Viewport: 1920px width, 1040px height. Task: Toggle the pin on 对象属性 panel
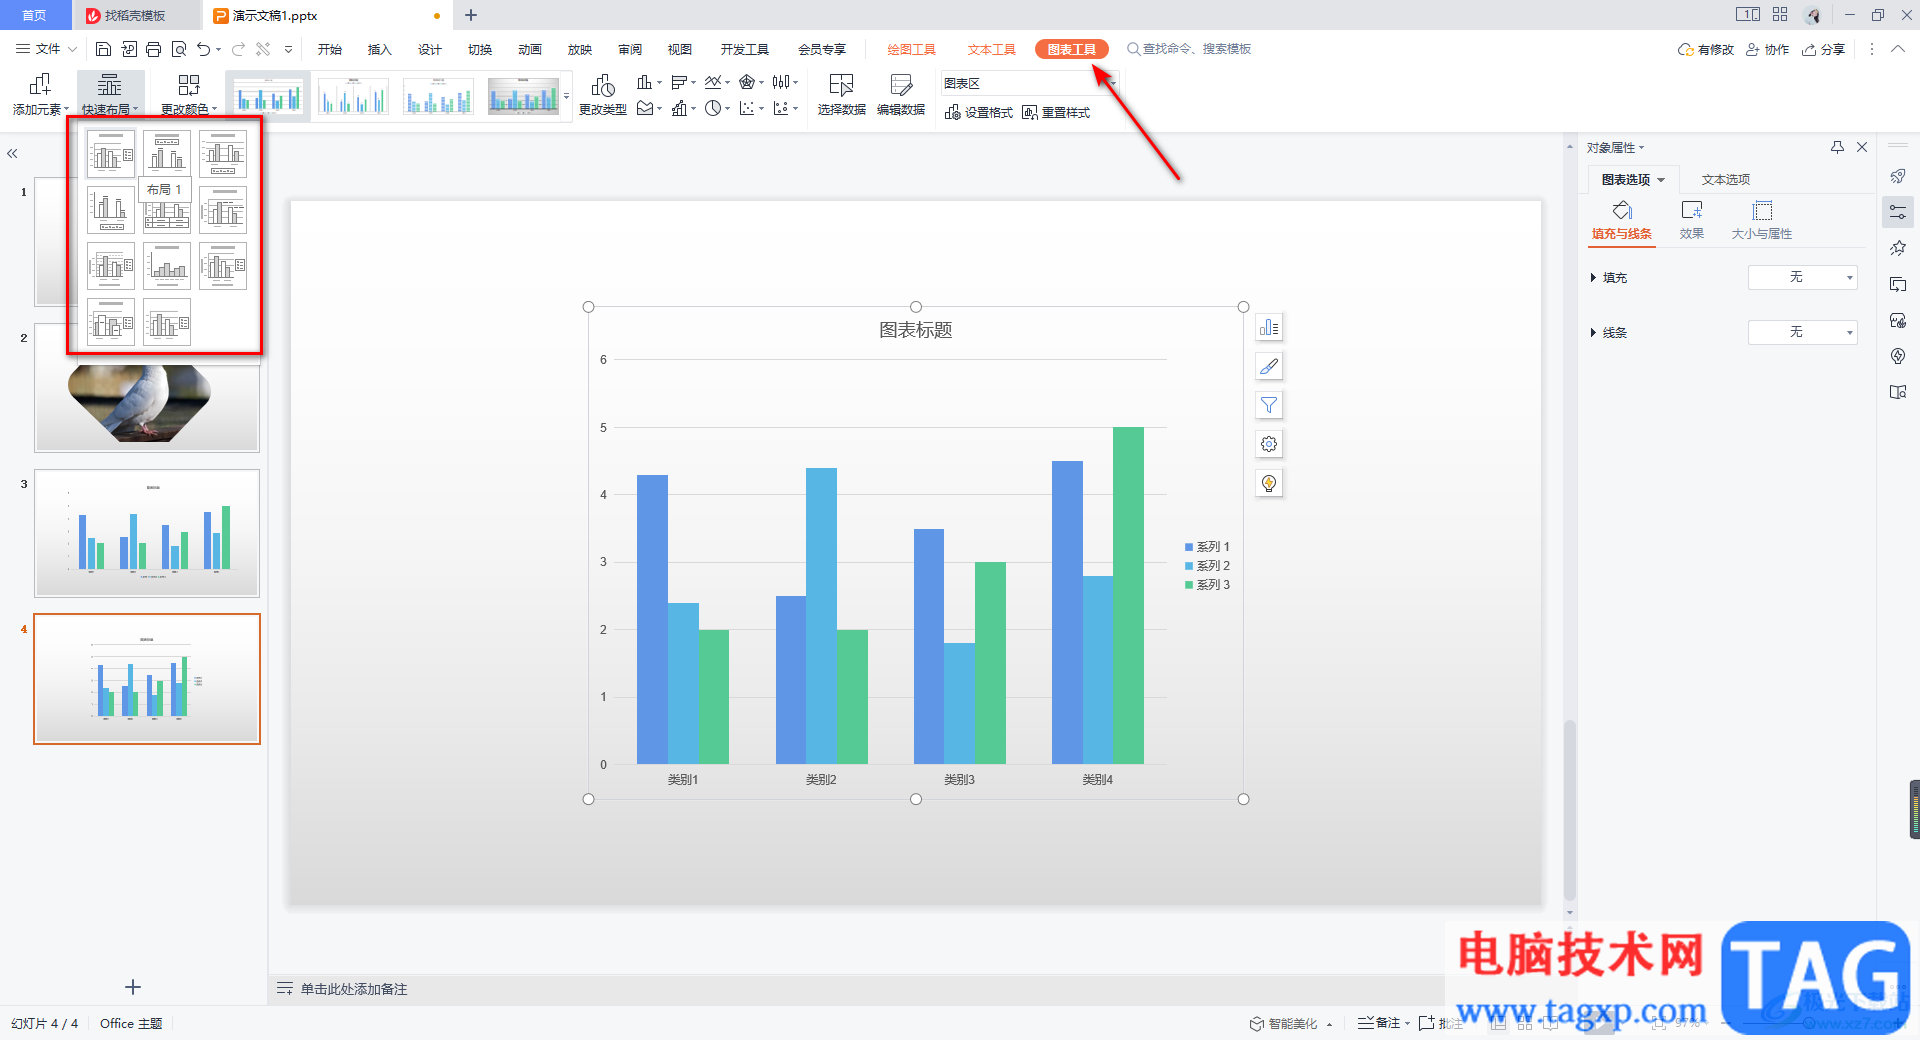pos(1837,147)
